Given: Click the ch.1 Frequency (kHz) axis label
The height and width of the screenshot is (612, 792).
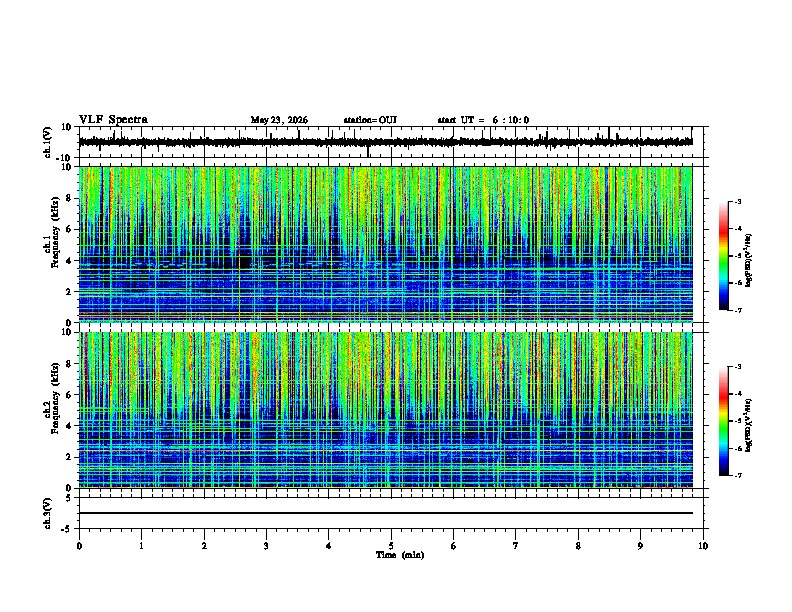Looking at the screenshot, I should click(x=52, y=244).
